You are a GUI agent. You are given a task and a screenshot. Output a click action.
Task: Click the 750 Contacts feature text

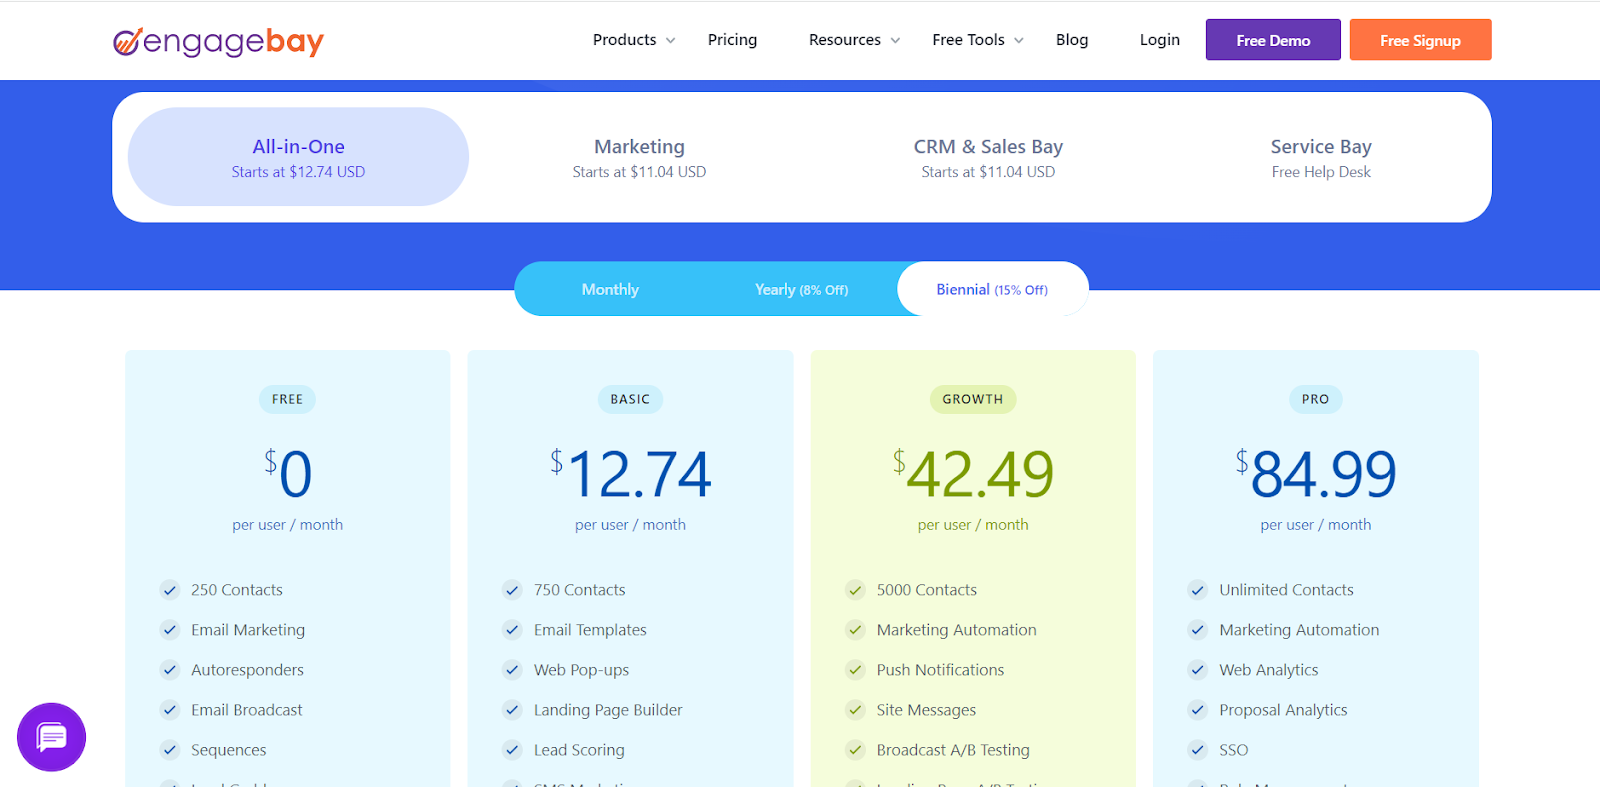[x=579, y=590]
